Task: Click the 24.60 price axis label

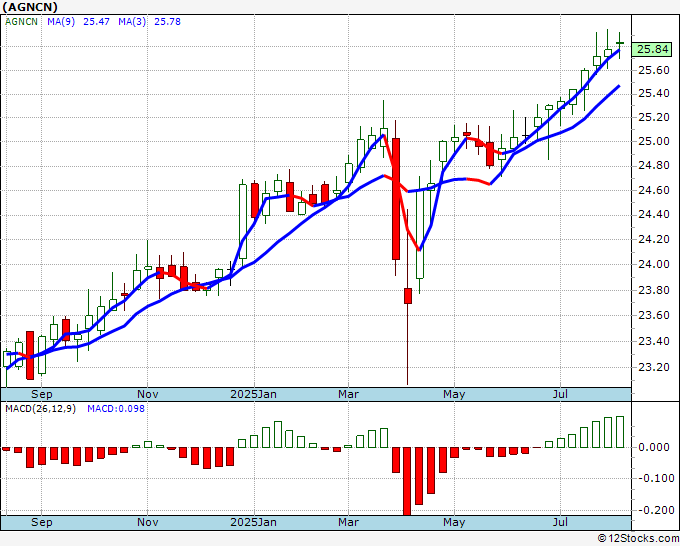Action: [654, 190]
